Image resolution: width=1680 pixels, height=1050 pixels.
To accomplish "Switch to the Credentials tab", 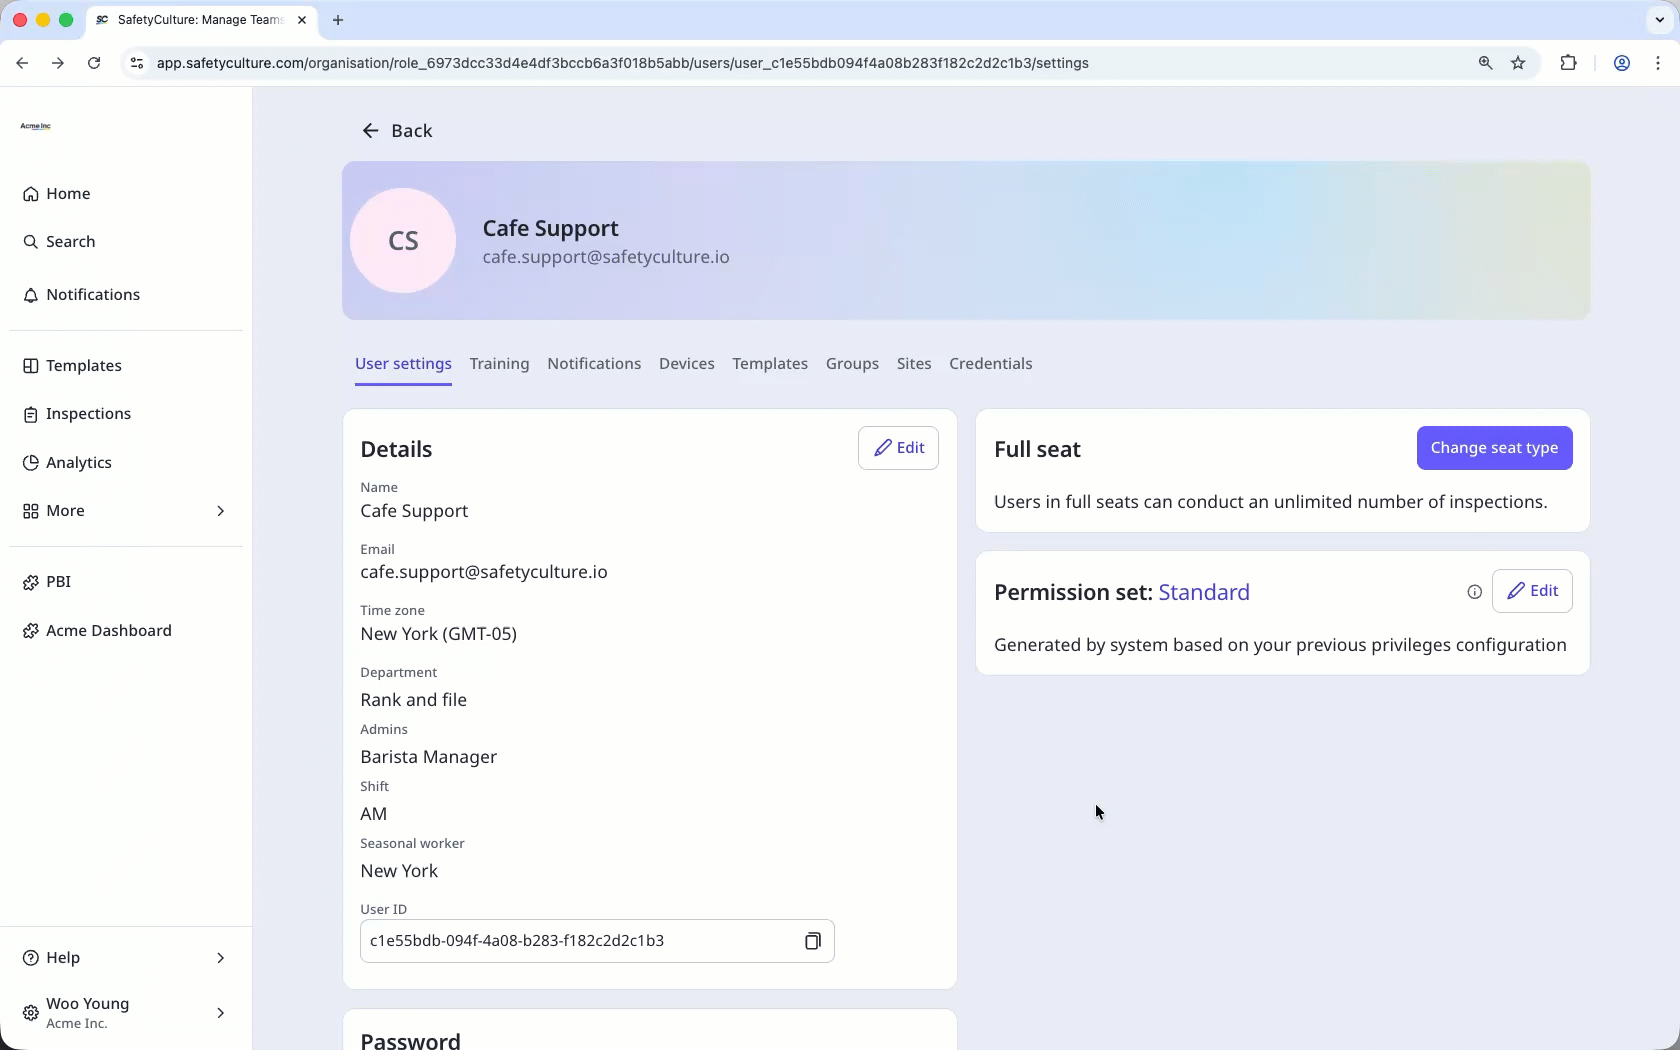I will click(x=991, y=364).
